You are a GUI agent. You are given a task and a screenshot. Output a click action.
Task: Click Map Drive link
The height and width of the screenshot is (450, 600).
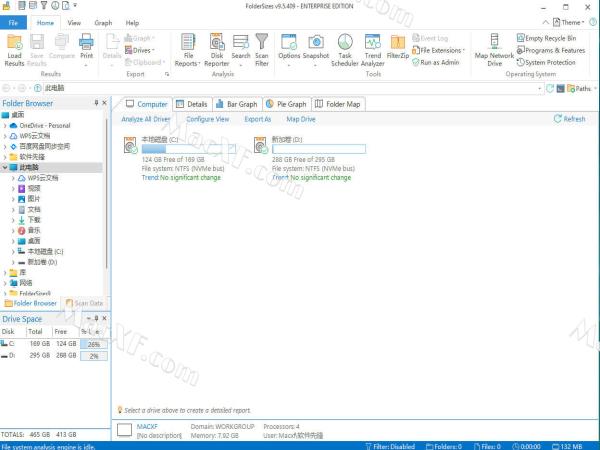pyautogui.click(x=301, y=119)
